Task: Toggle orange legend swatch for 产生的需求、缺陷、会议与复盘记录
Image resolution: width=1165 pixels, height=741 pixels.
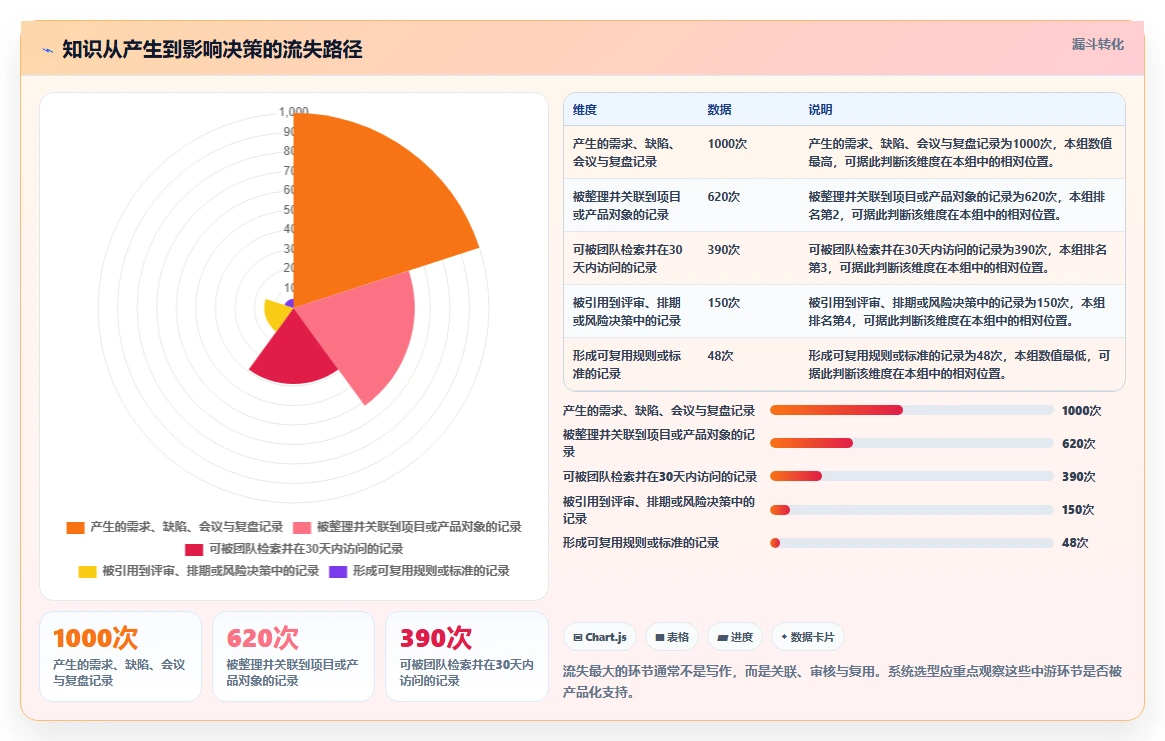Action: click(x=75, y=528)
